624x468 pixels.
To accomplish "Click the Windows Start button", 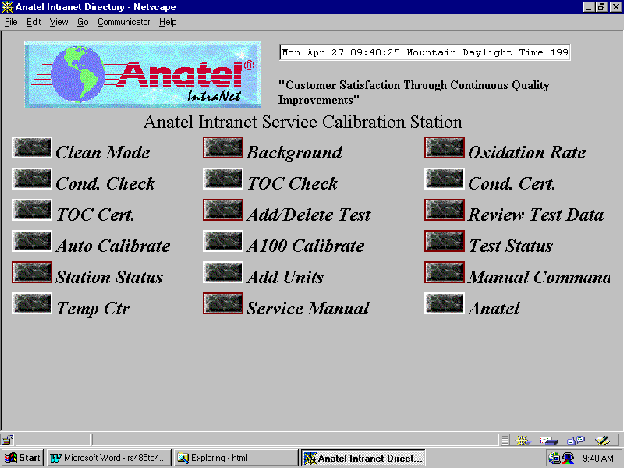I will point(22,458).
